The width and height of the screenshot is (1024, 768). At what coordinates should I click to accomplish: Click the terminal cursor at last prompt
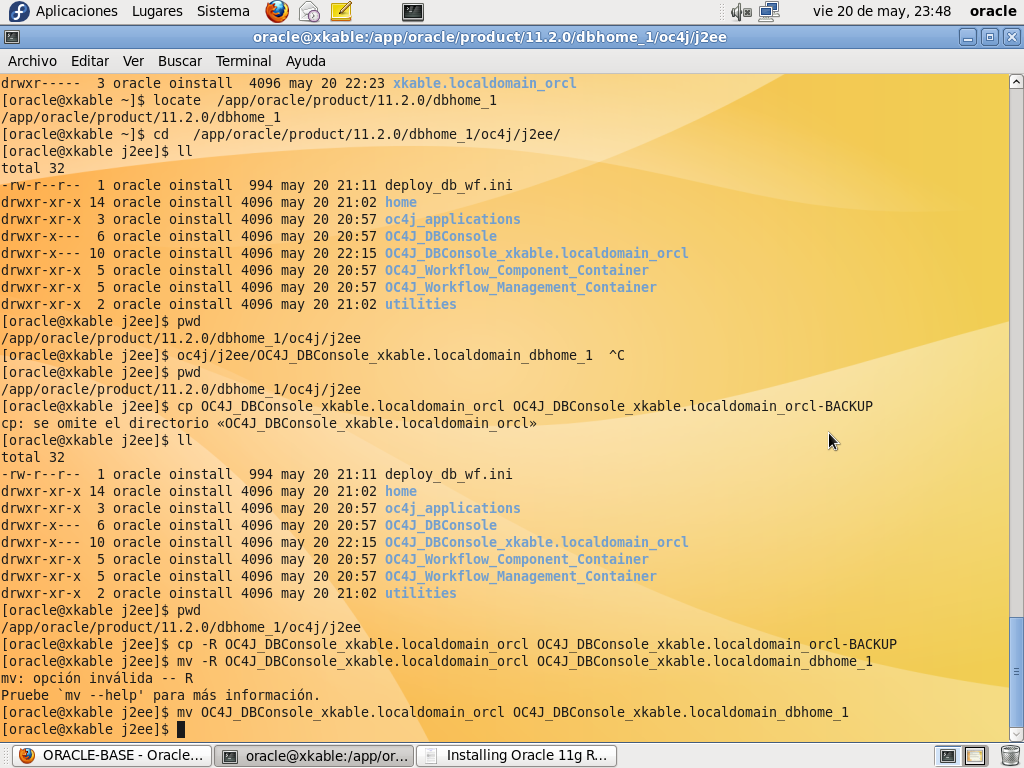(181, 729)
